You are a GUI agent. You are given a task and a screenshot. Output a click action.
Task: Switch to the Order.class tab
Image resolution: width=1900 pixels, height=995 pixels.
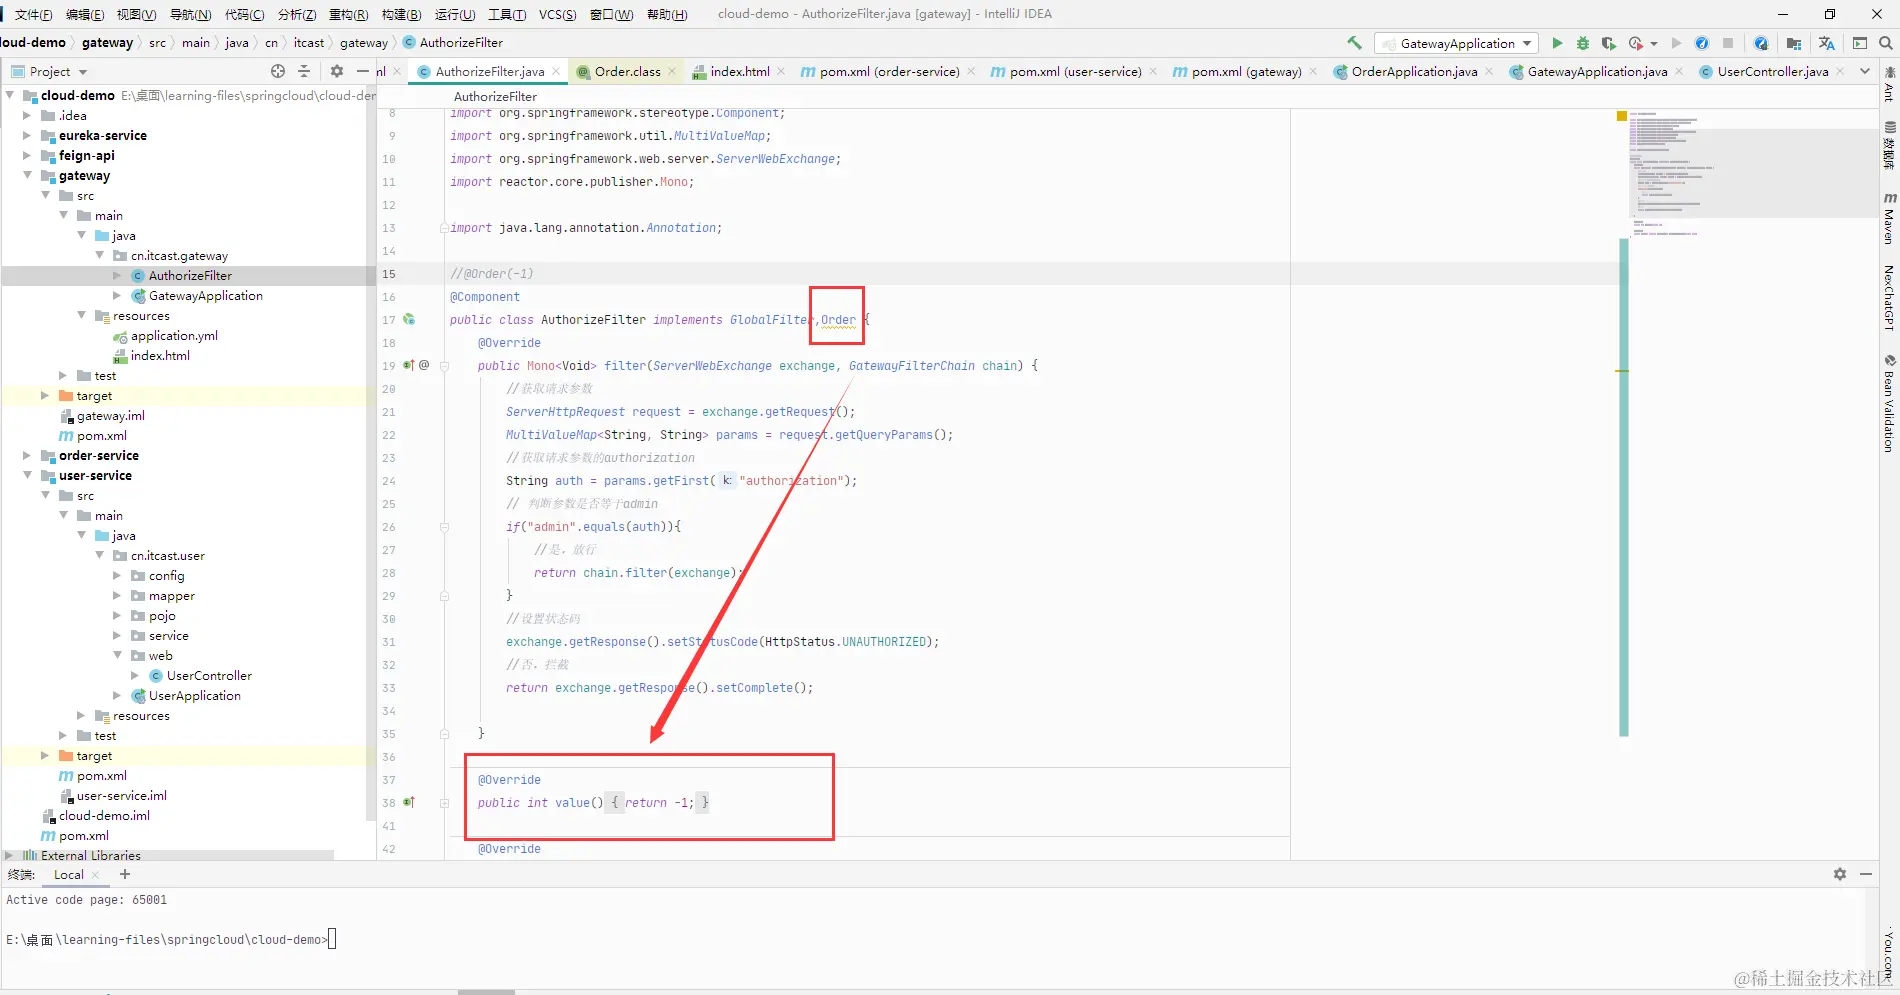[x=627, y=71]
